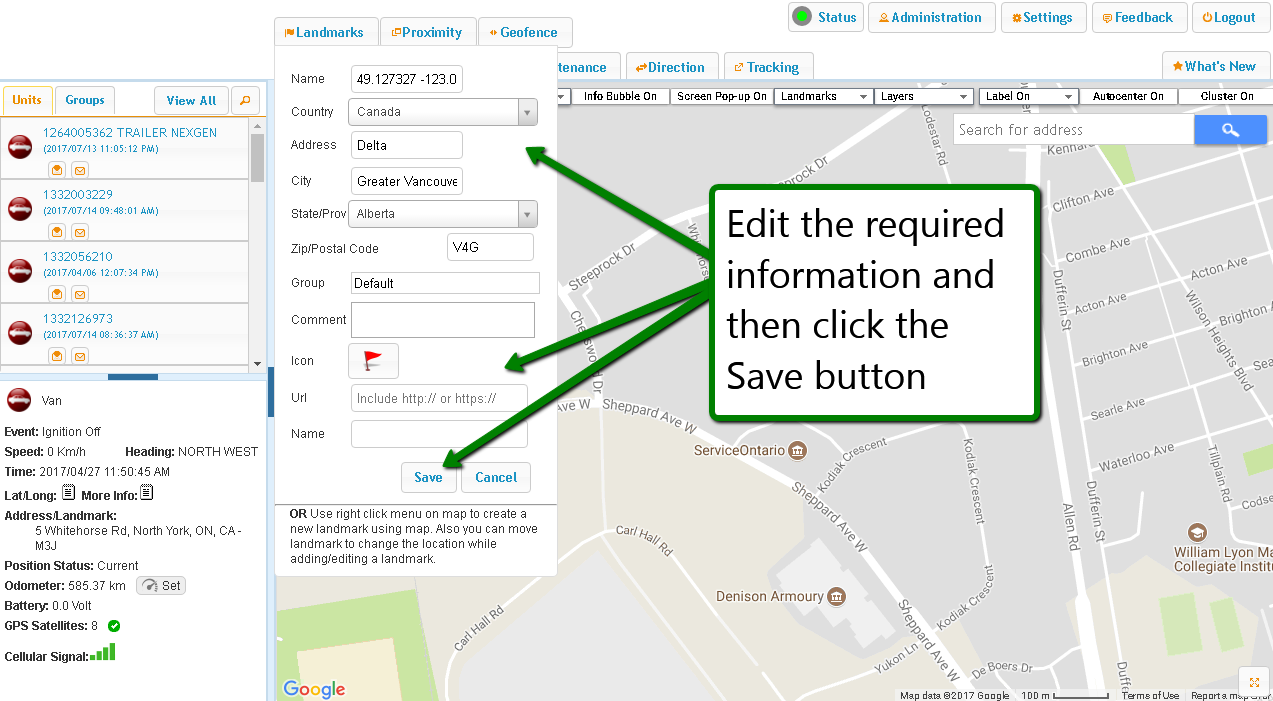Image resolution: width=1273 pixels, height=701 pixels.
Task: Click into the Zip/Postal Code field
Action: (x=490, y=248)
